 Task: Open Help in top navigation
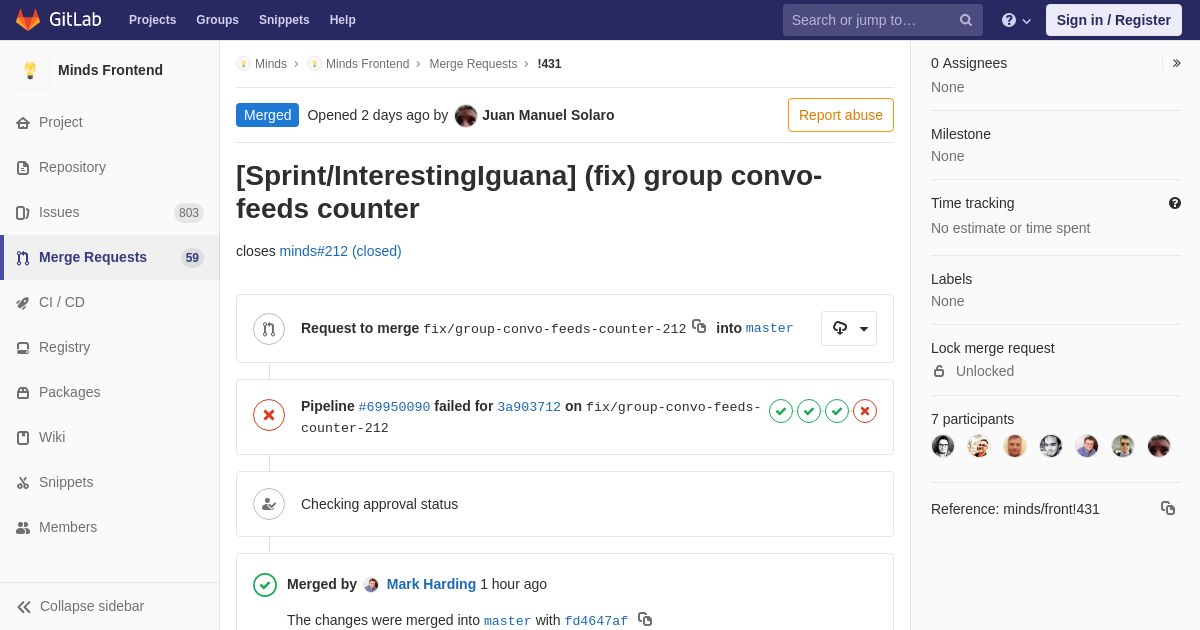[343, 20]
